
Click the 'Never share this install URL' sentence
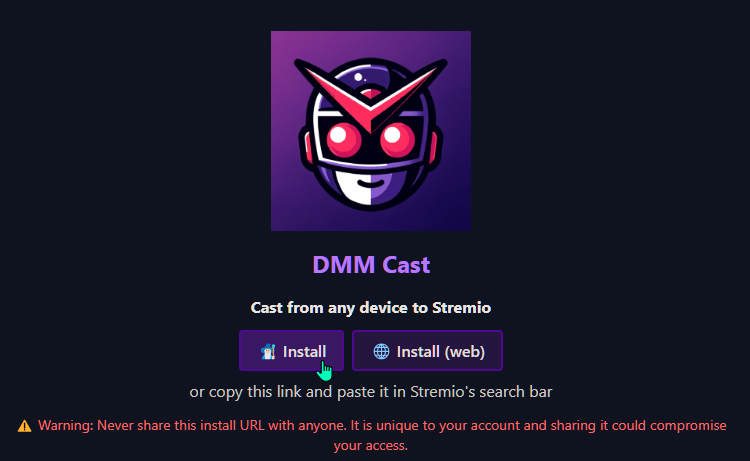coord(222,426)
